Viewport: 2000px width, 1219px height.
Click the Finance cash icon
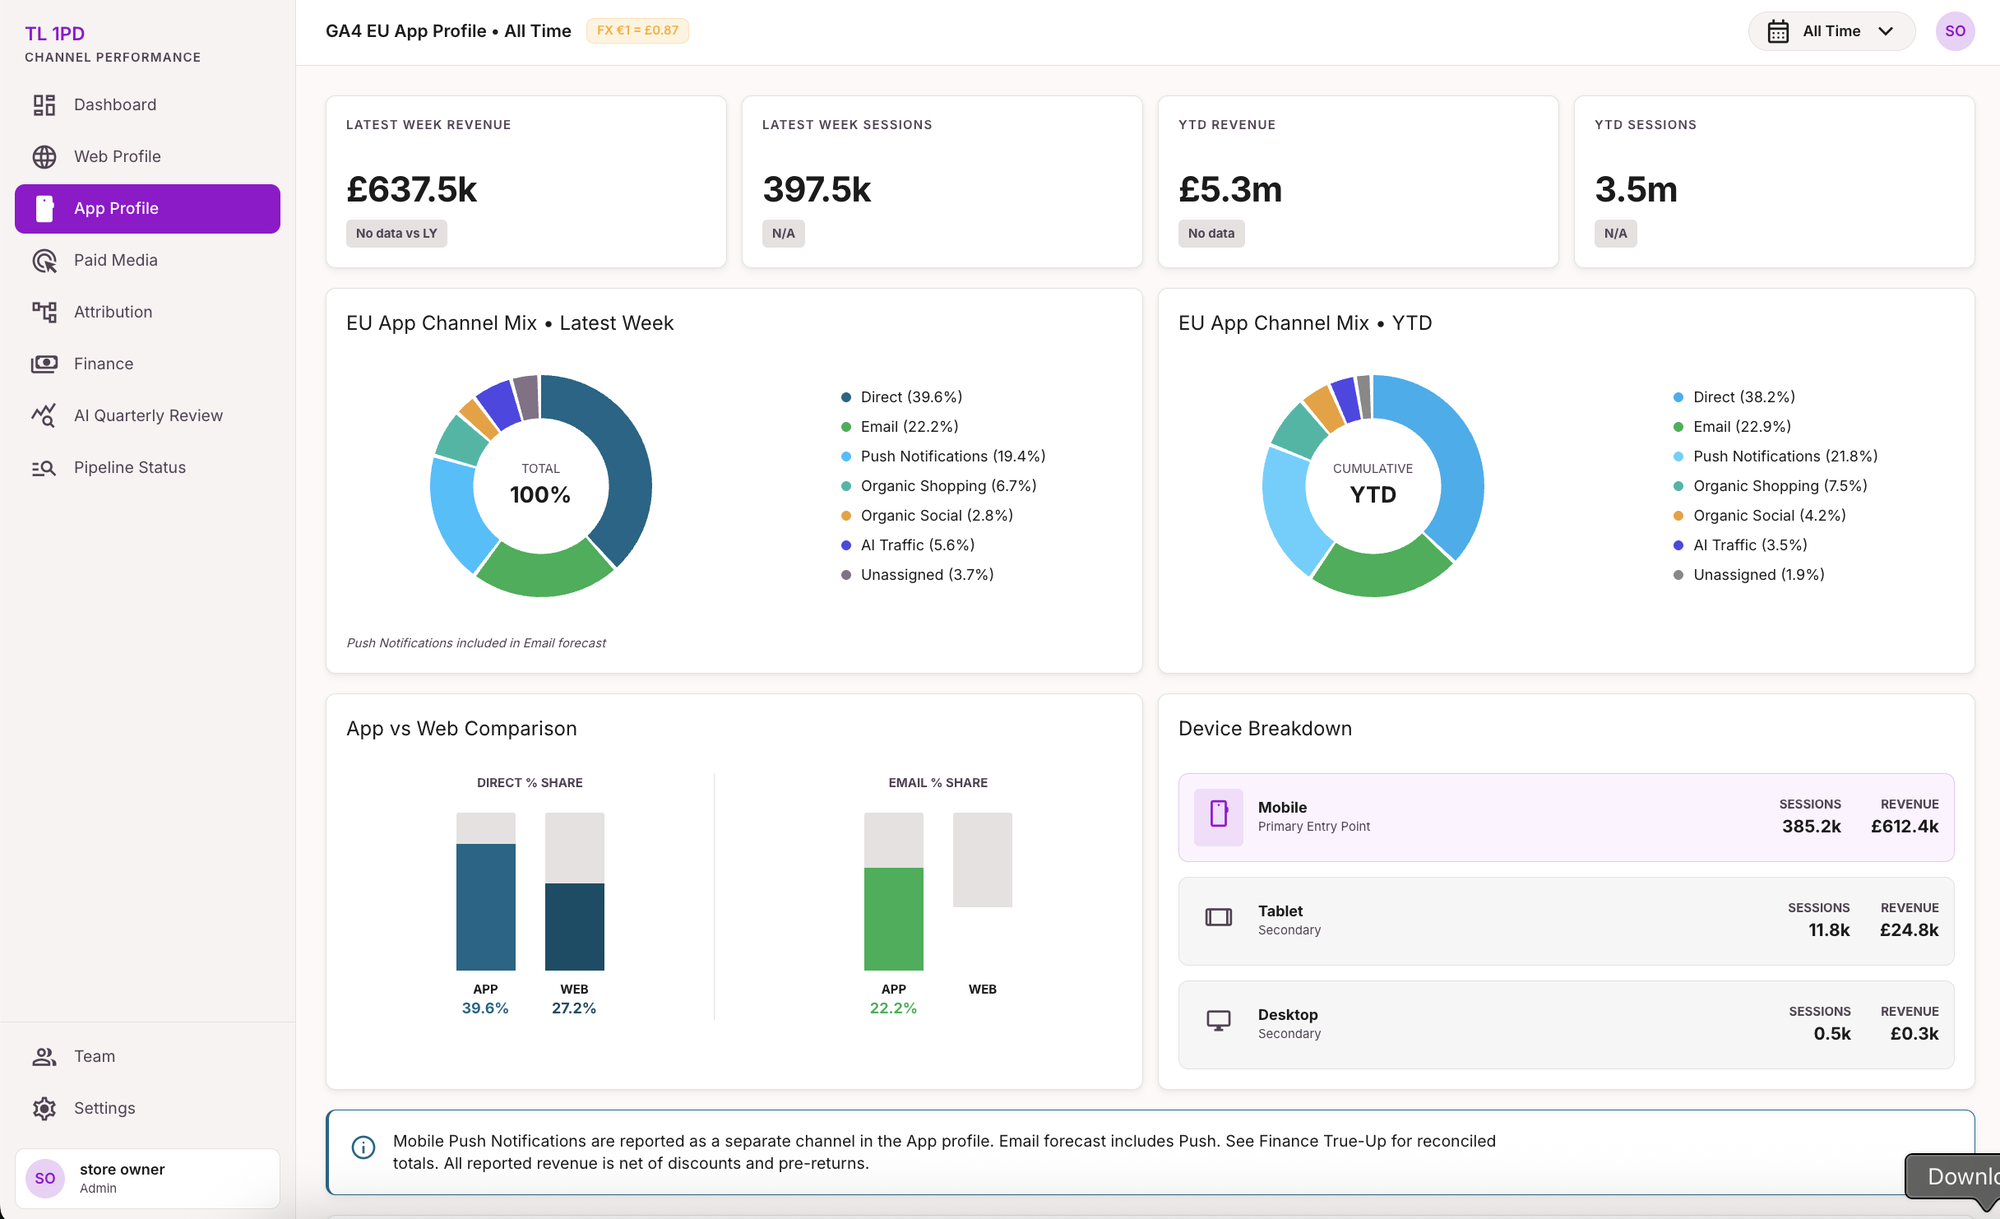tap(44, 364)
